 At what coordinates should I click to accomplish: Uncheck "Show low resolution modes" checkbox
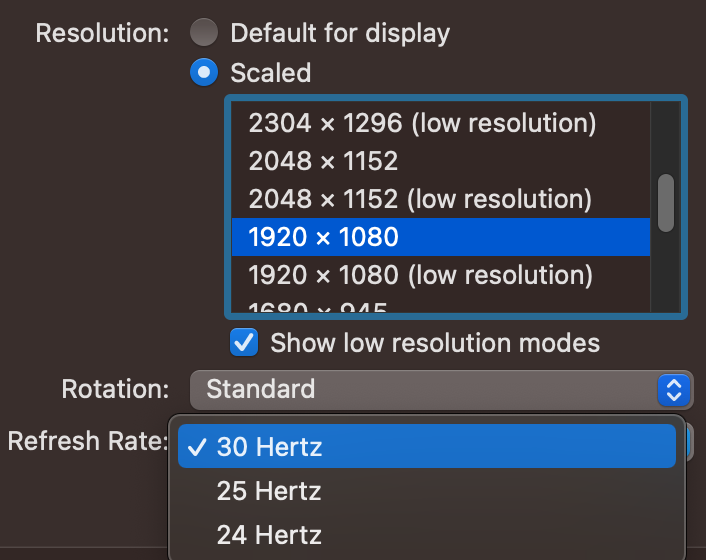pyautogui.click(x=243, y=343)
